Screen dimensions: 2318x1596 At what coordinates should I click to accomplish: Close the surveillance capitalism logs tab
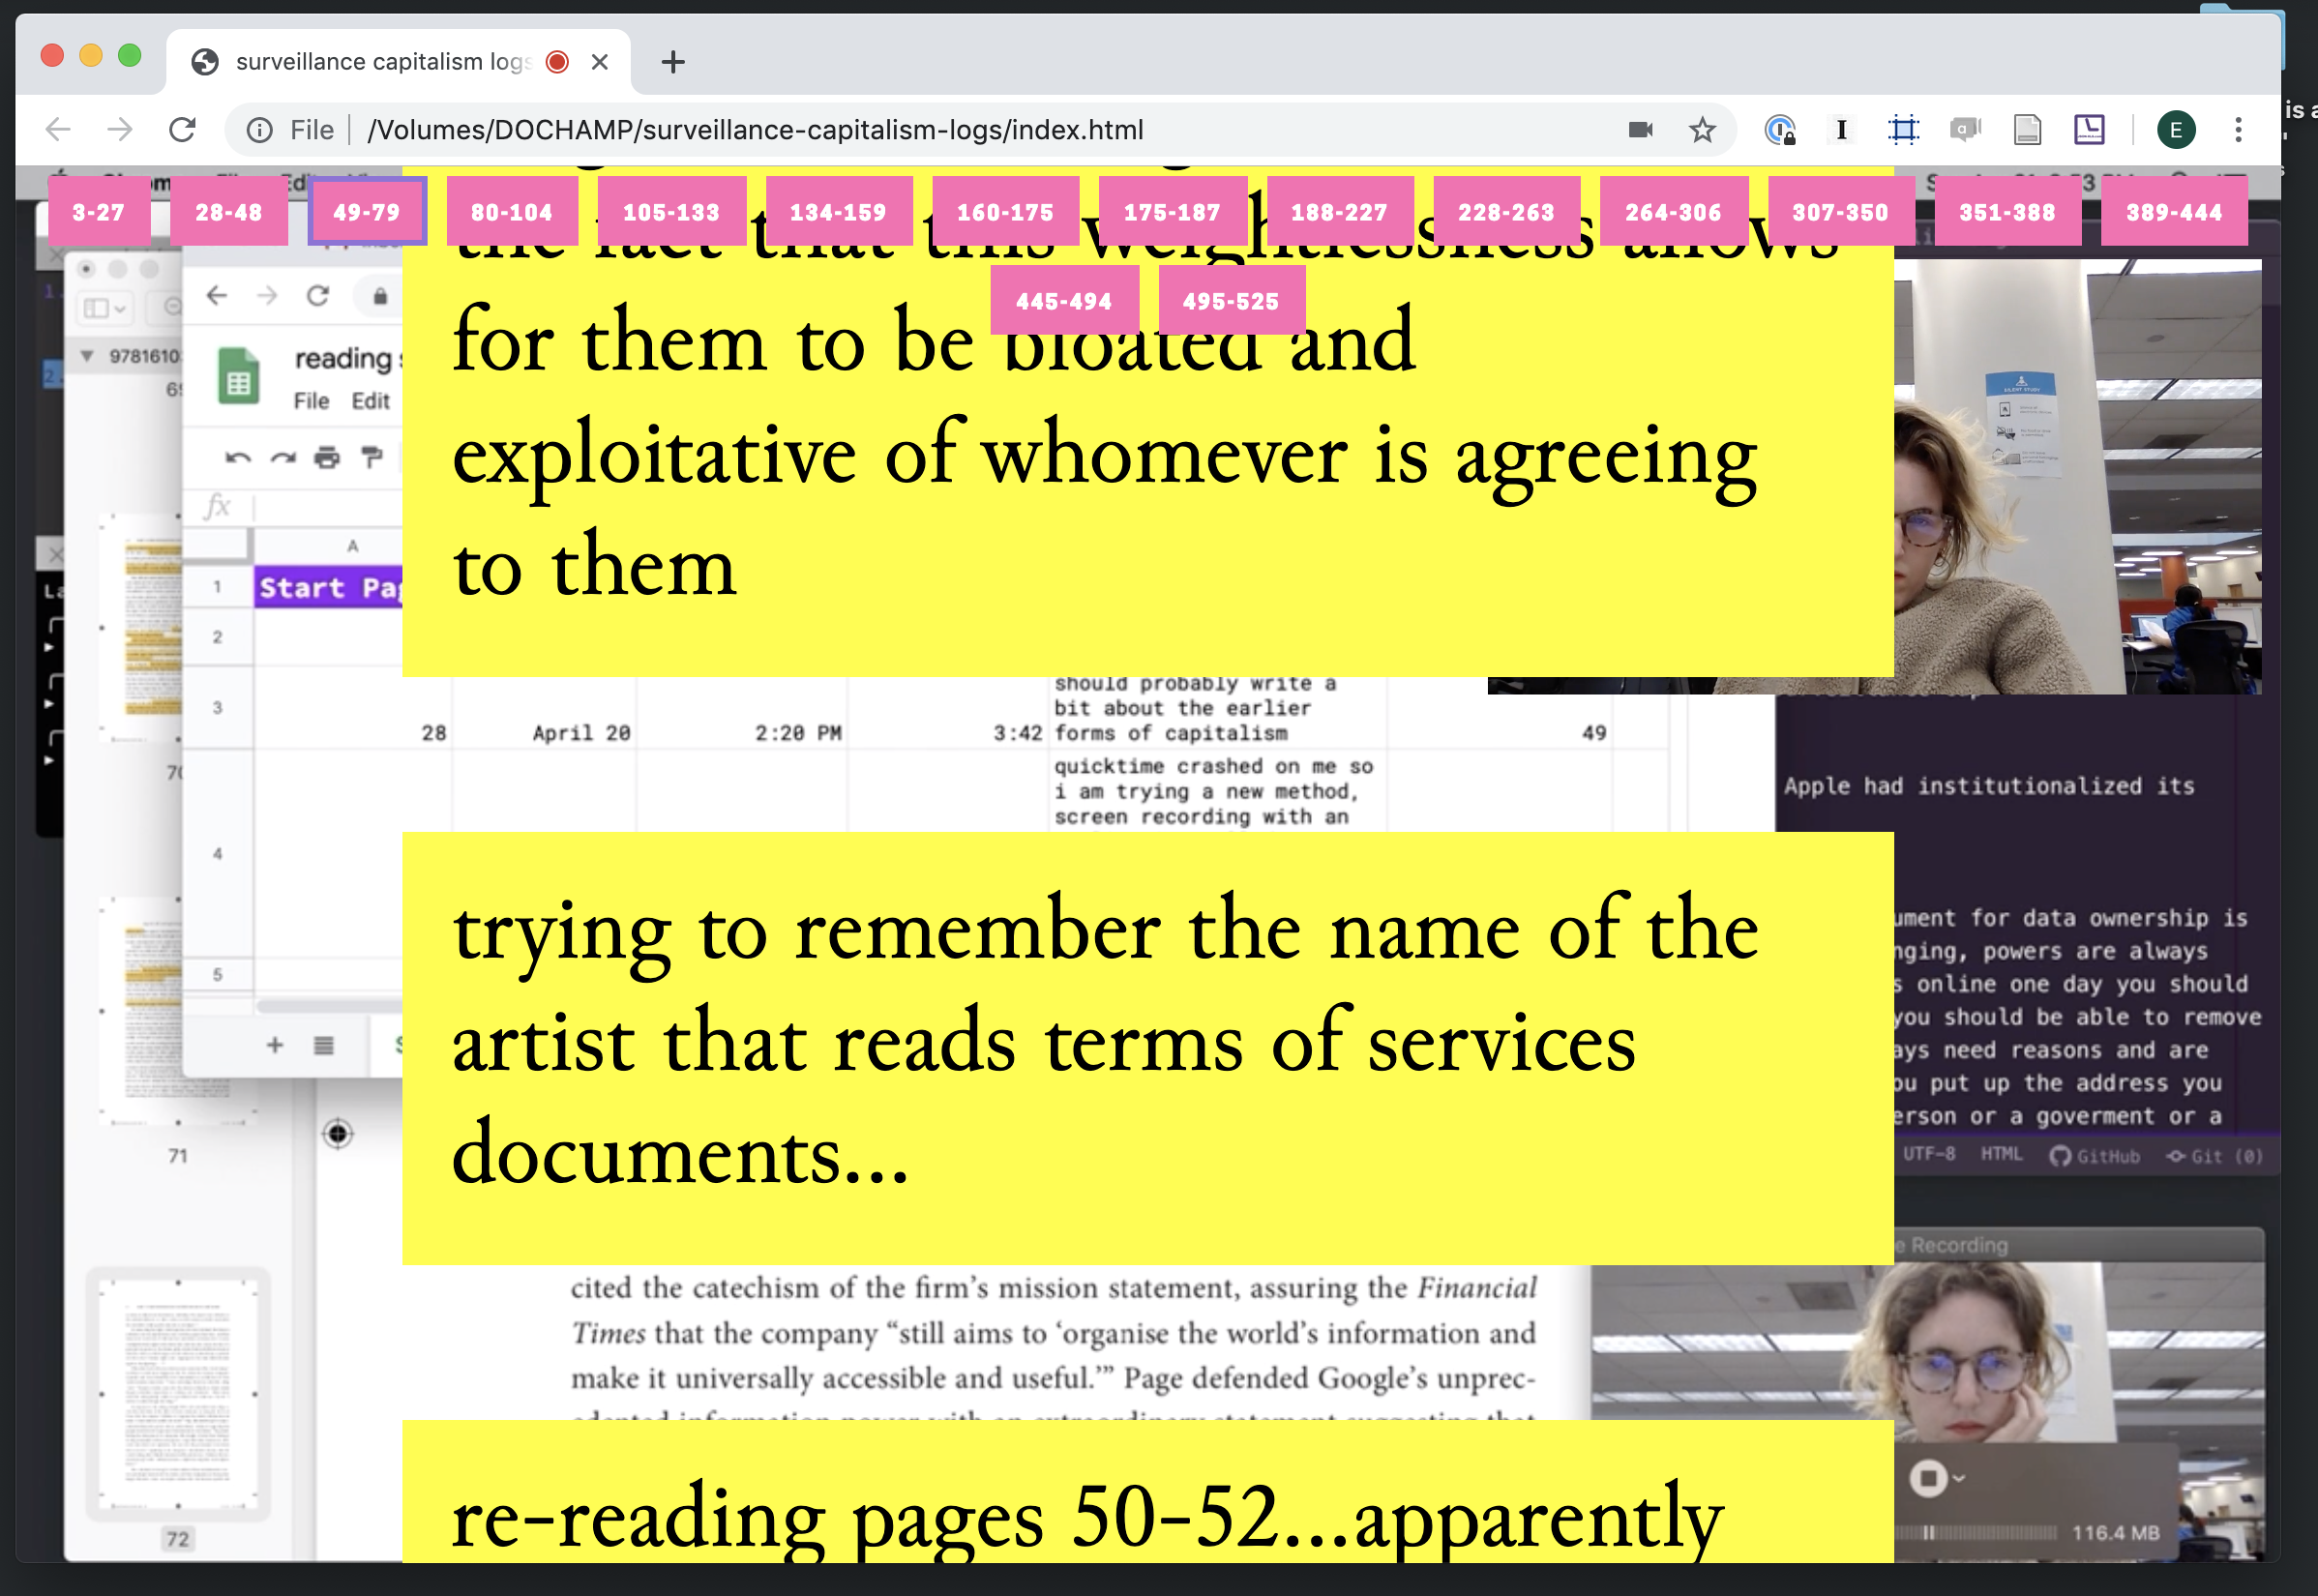tap(600, 62)
